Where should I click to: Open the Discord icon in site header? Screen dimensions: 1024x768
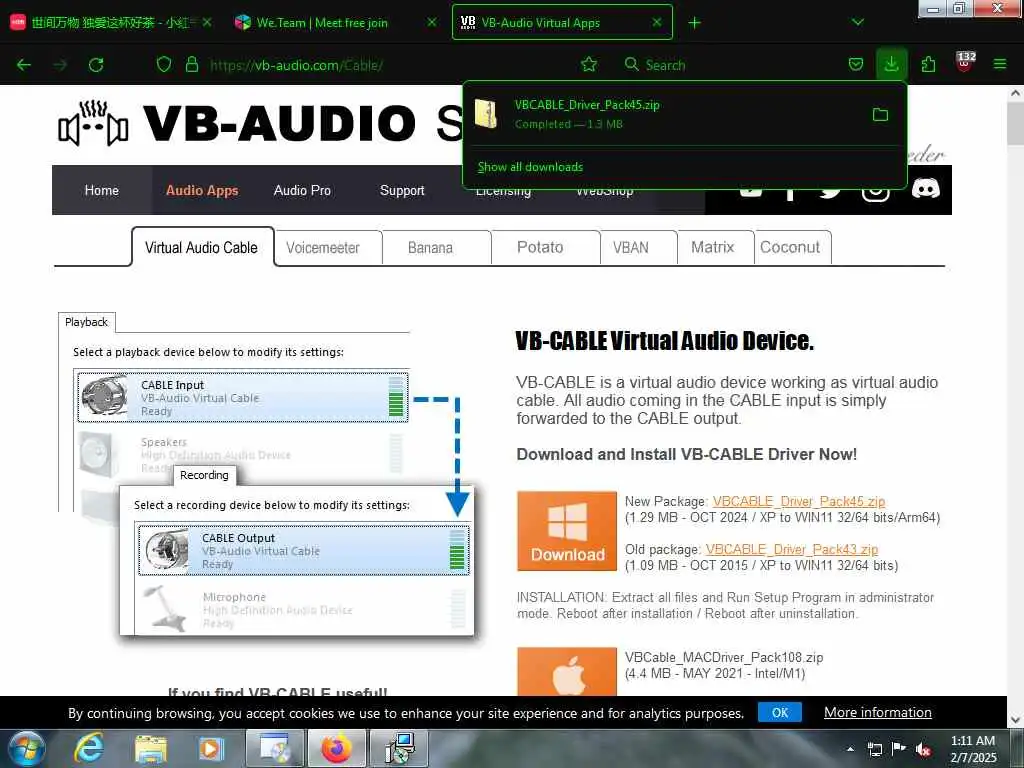tap(925, 189)
